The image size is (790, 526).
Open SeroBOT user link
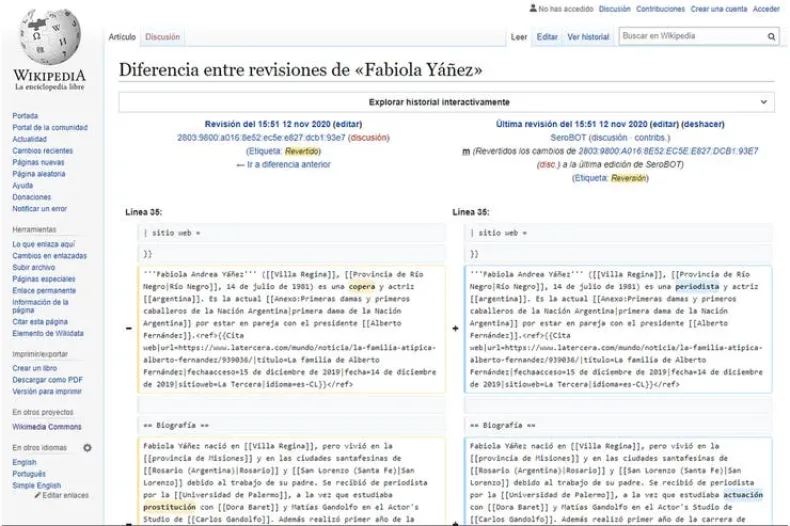[x=570, y=137]
